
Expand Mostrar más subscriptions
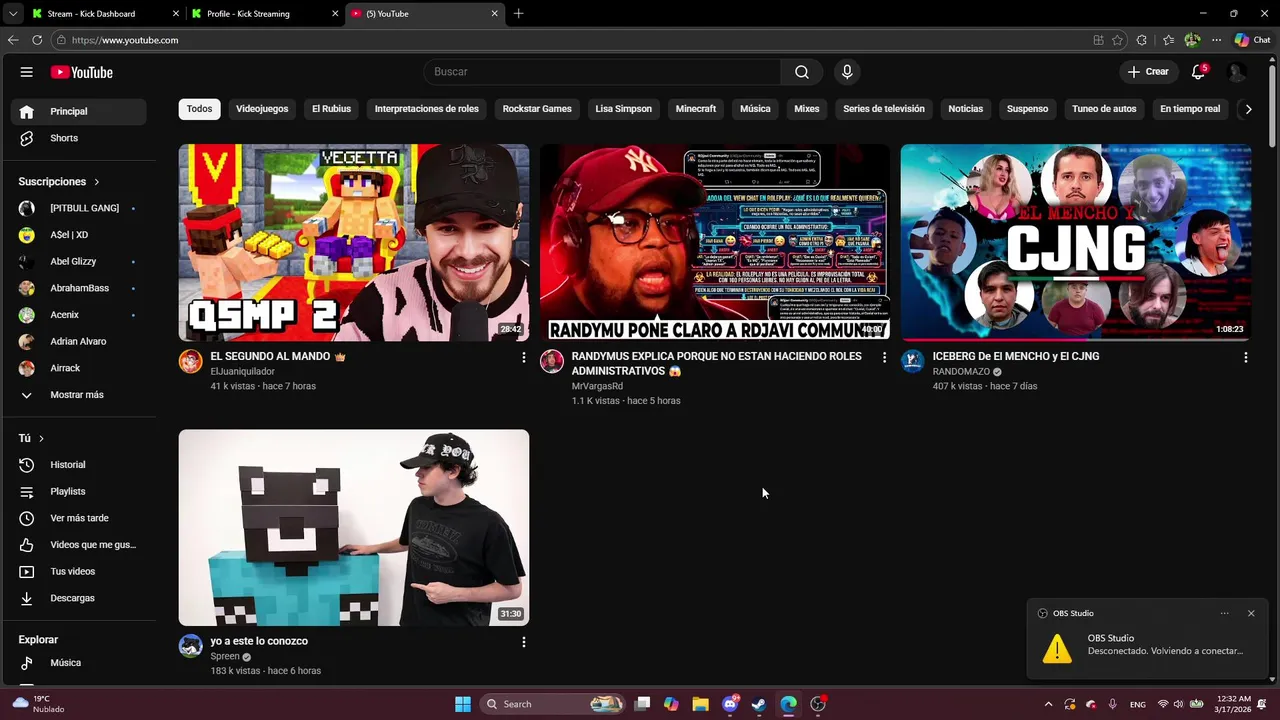(79, 395)
